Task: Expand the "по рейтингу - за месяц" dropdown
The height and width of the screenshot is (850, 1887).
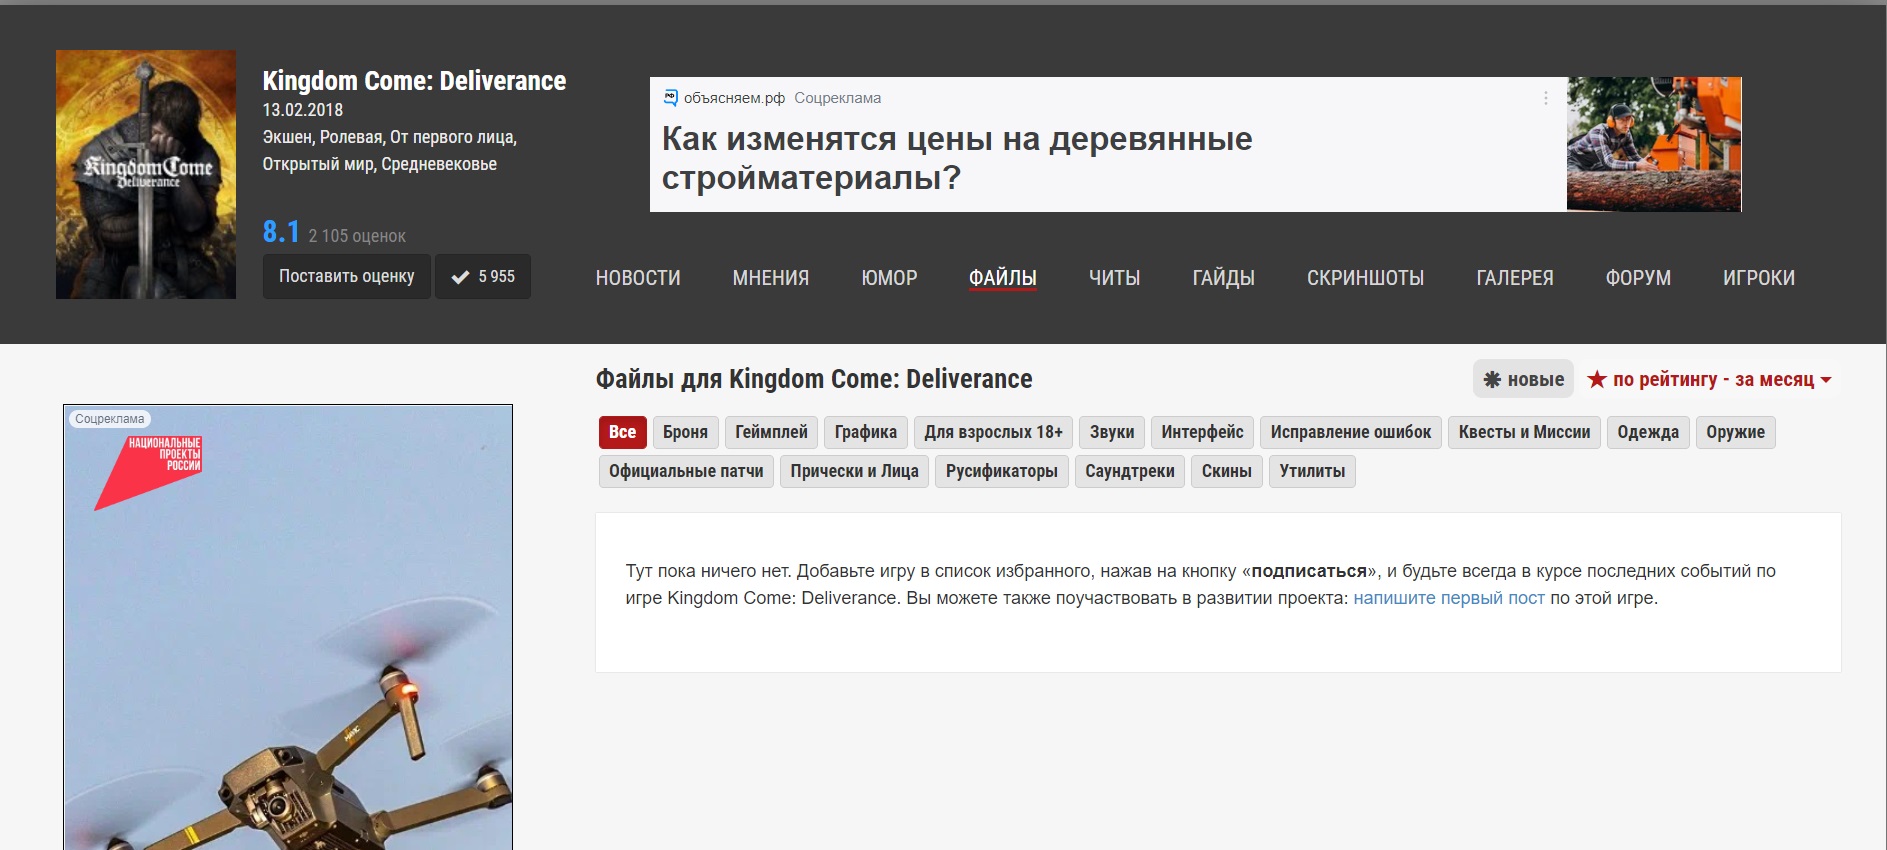Action: tap(1709, 379)
